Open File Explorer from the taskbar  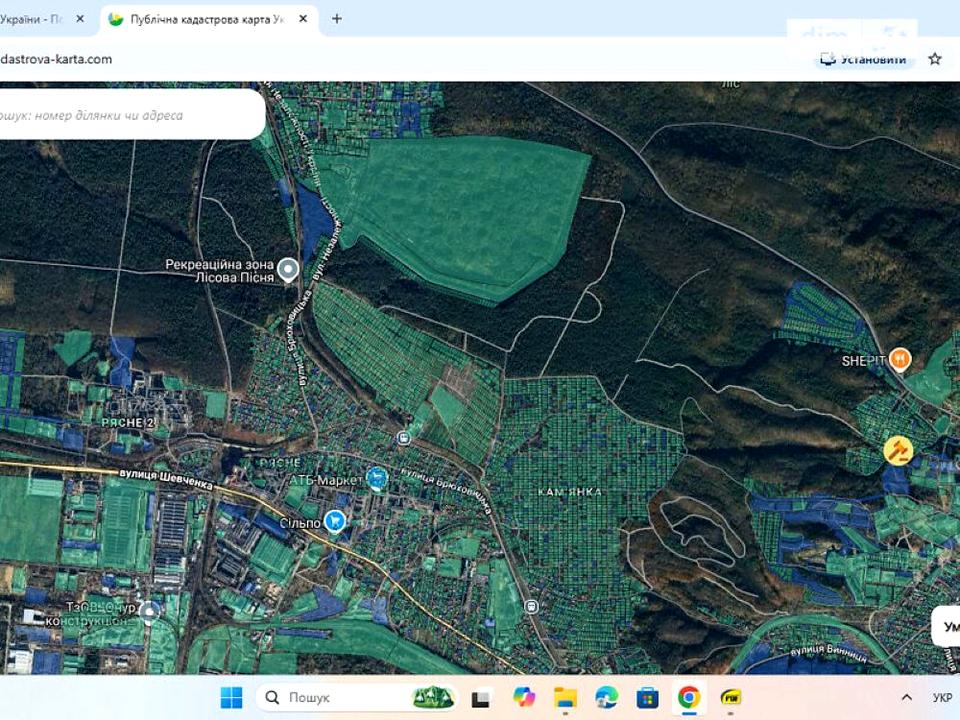point(566,697)
